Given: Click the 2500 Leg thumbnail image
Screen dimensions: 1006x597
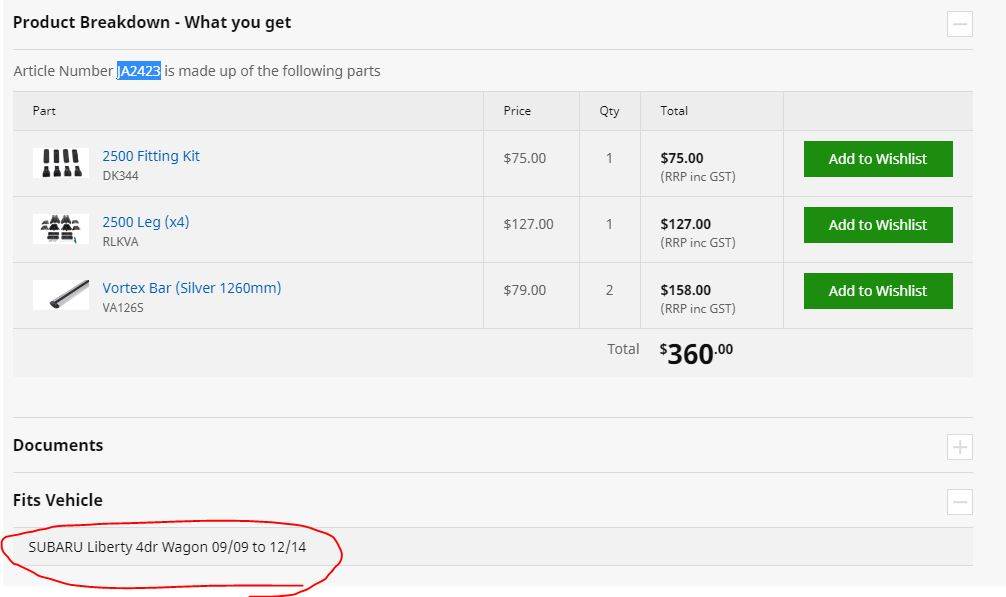Looking at the screenshot, I should 61,229.
